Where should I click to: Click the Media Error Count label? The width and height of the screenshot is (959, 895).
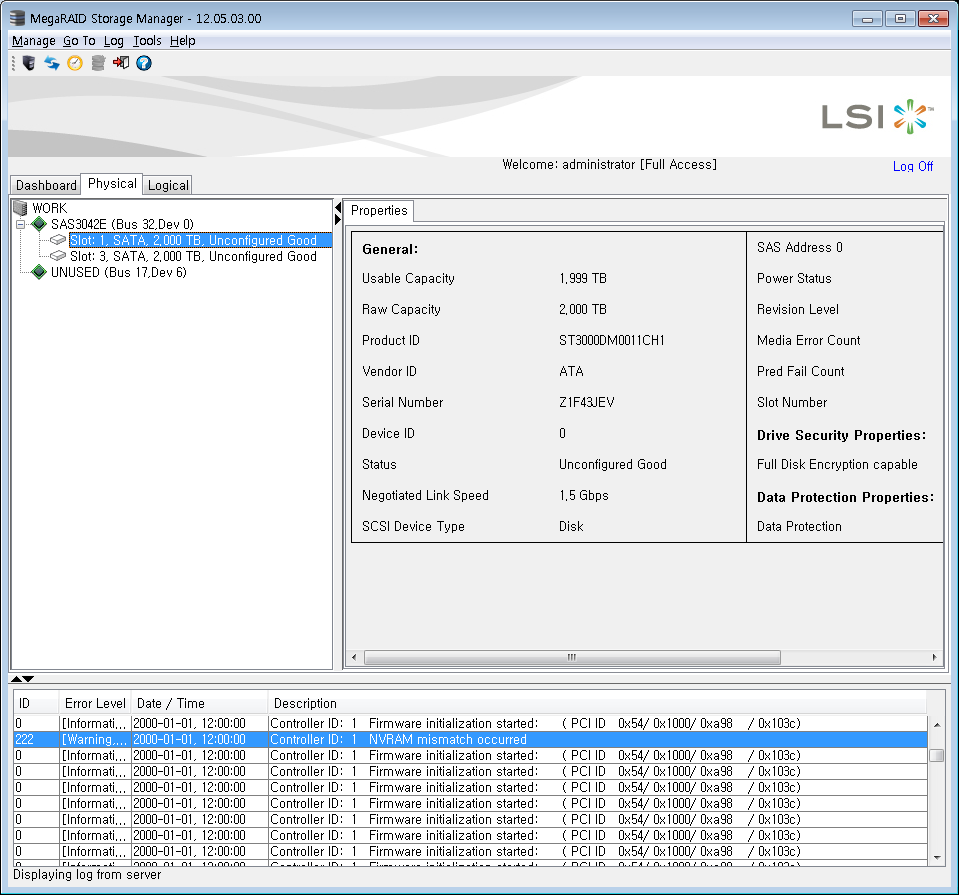click(808, 340)
